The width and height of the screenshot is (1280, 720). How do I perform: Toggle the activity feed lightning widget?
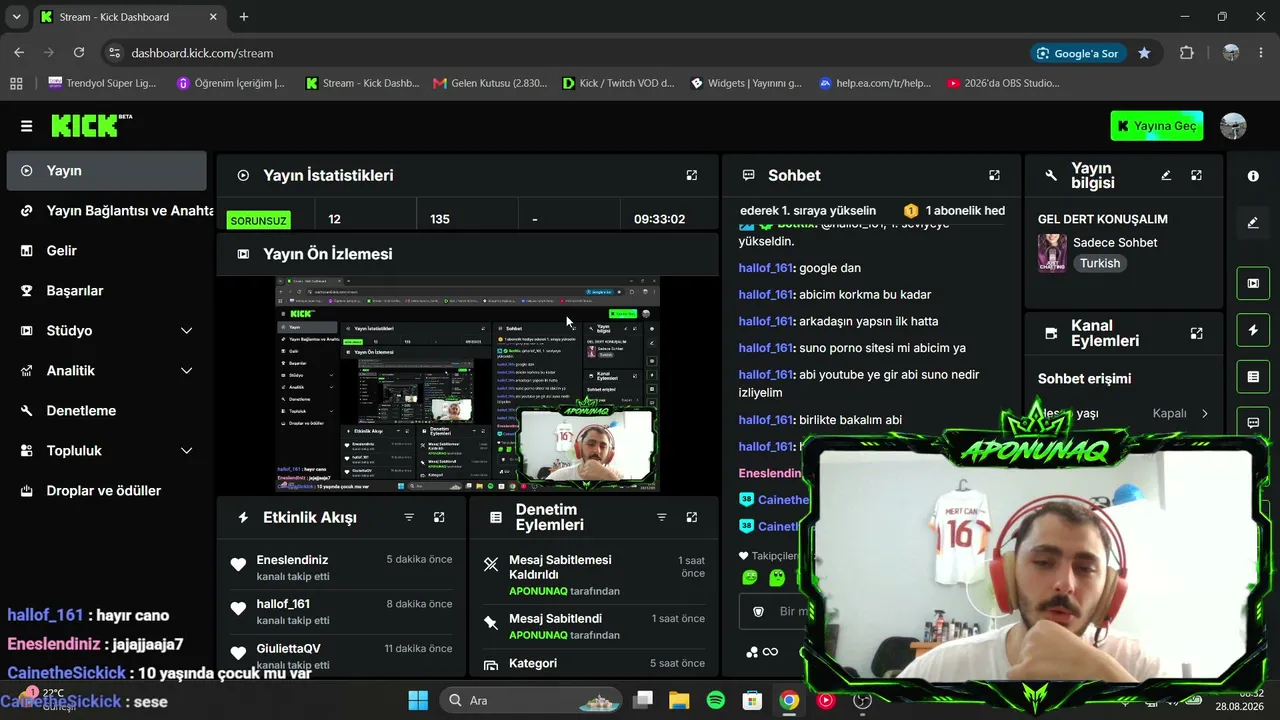1253,330
